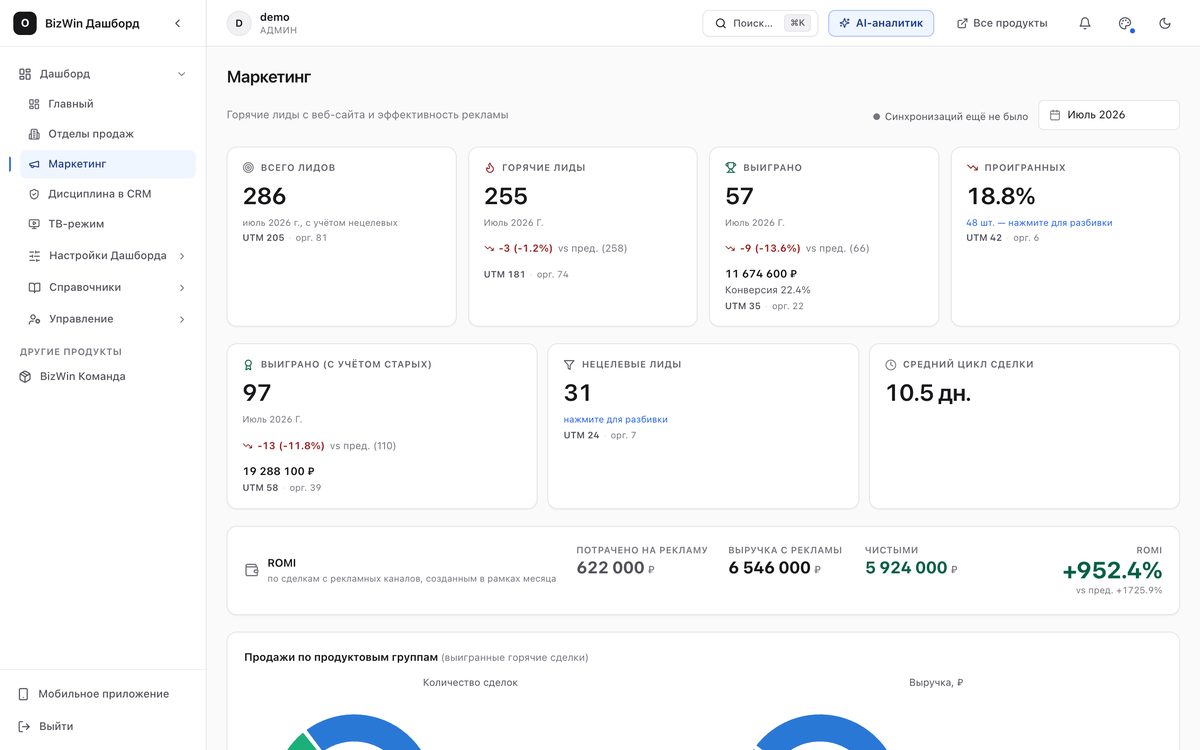The width and height of the screenshot is (1200, 750).
Task: Click the funnel icon of Нецелевые лиды
Action: pos(569,365)
